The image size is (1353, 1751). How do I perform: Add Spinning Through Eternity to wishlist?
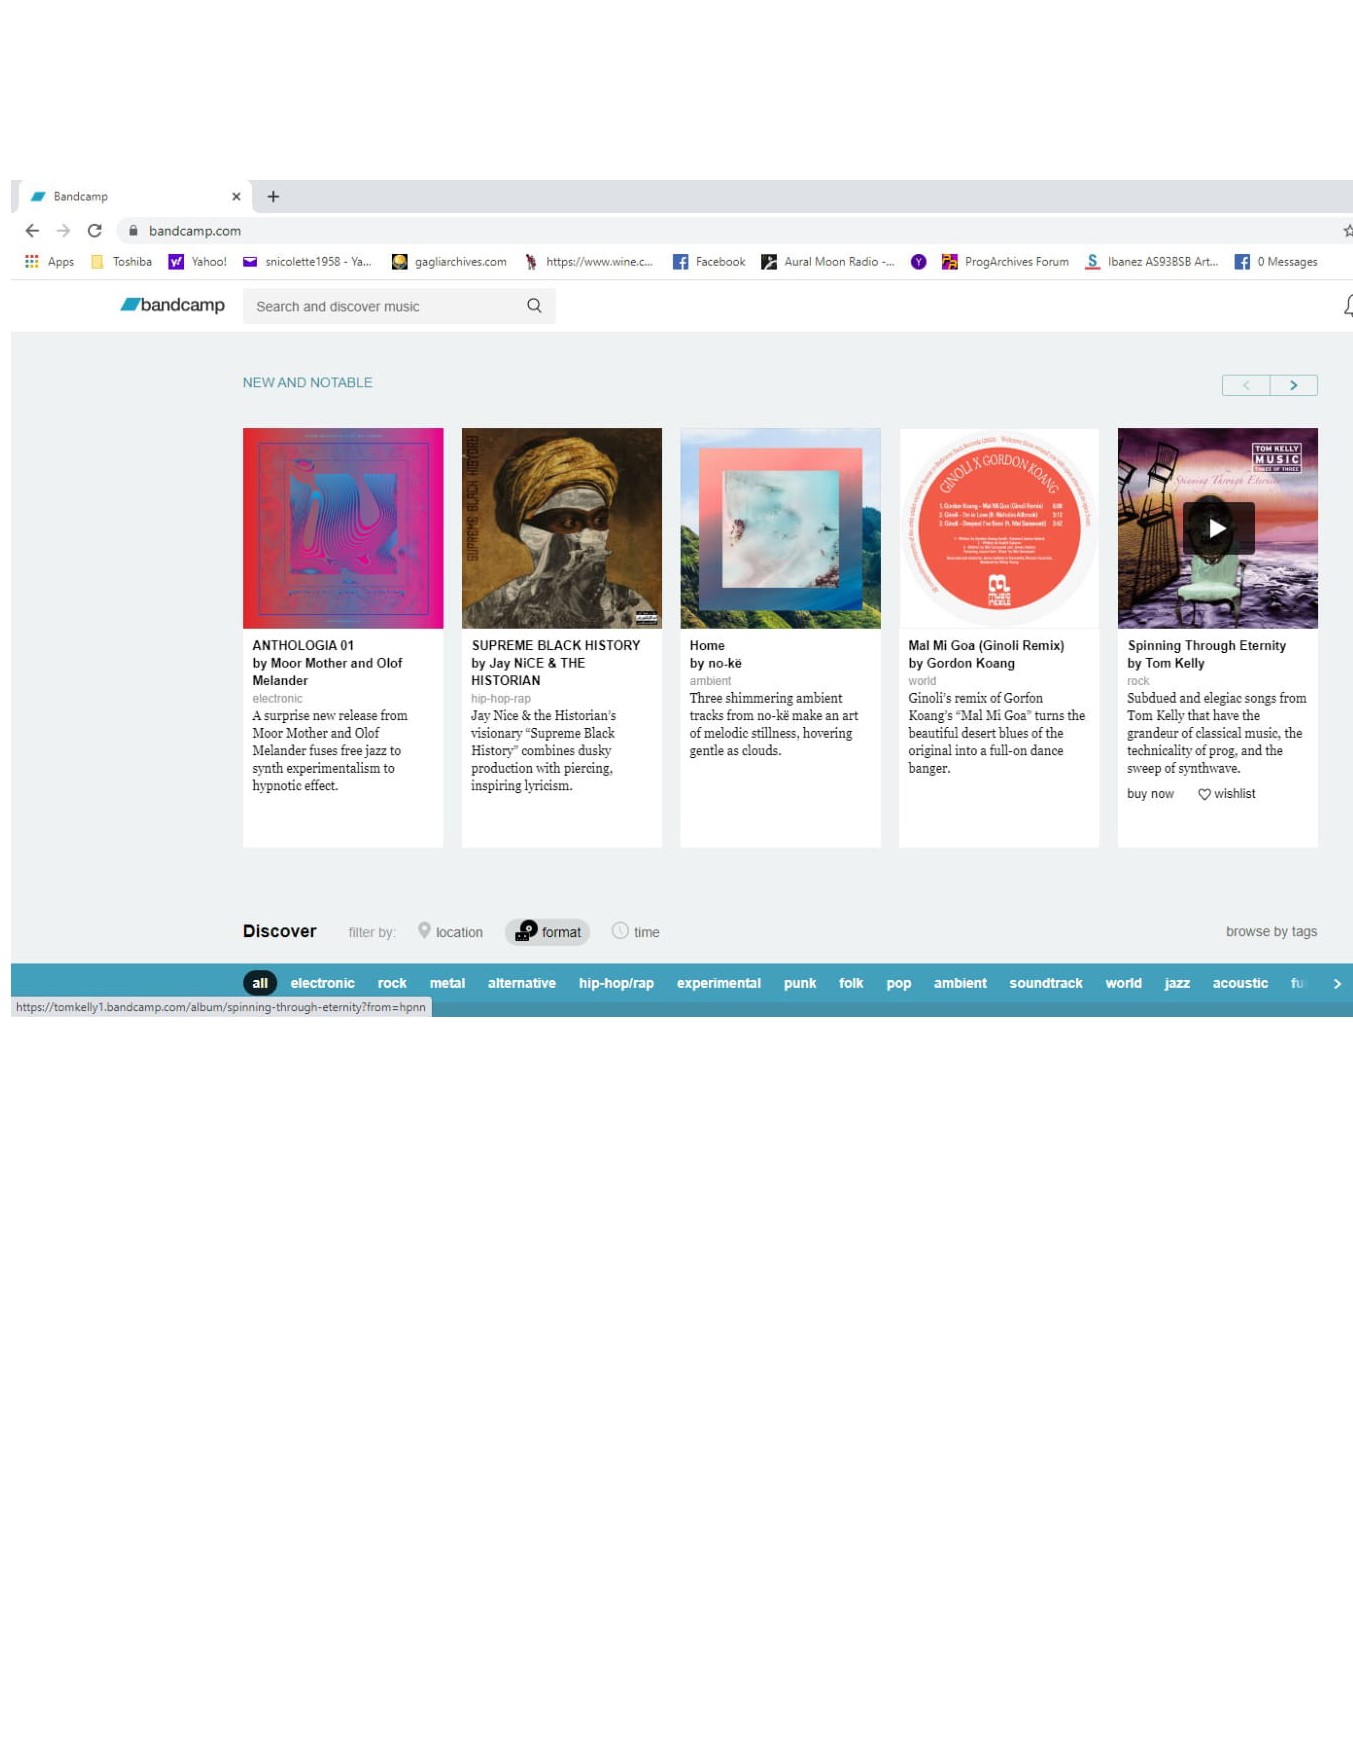point(1227,794)
